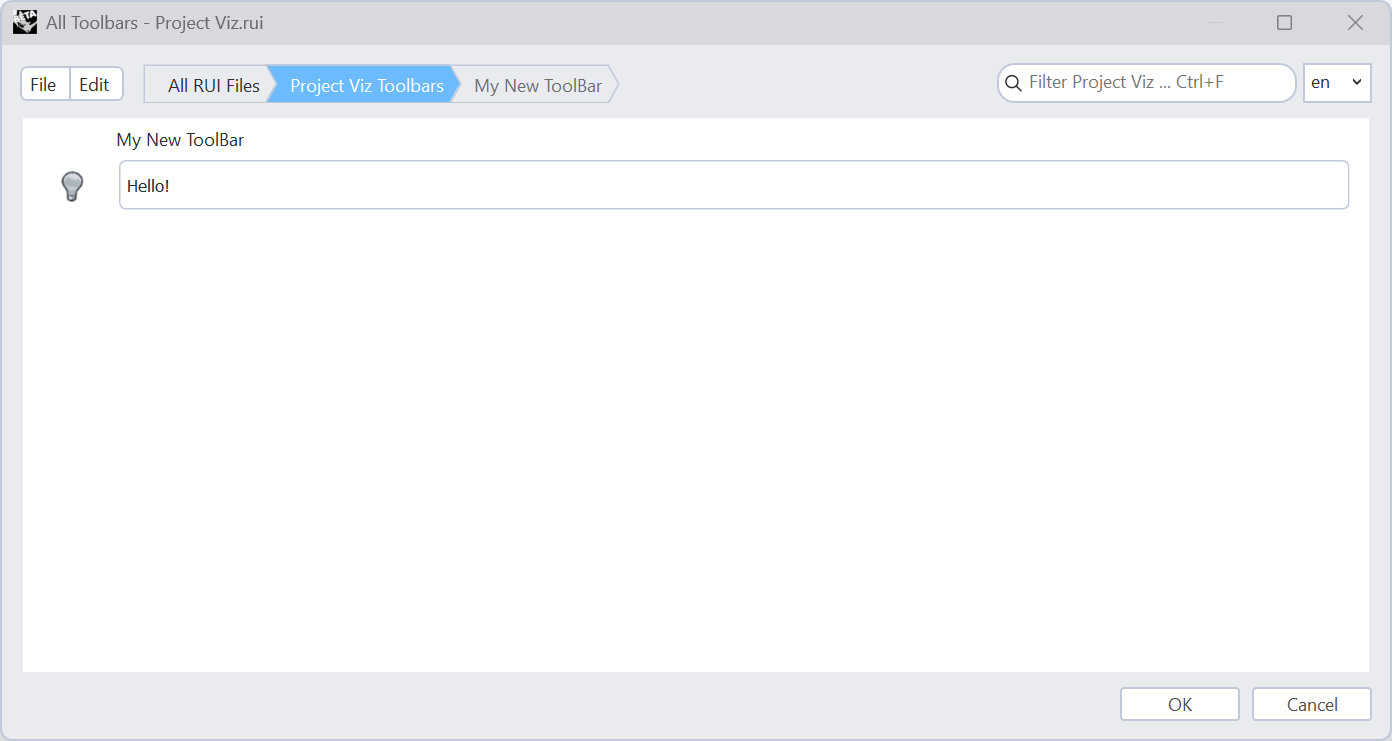This screenshot has width=1392, height=741.
Task: Click the My New ToolBar heading label
Action: (180, 140)
